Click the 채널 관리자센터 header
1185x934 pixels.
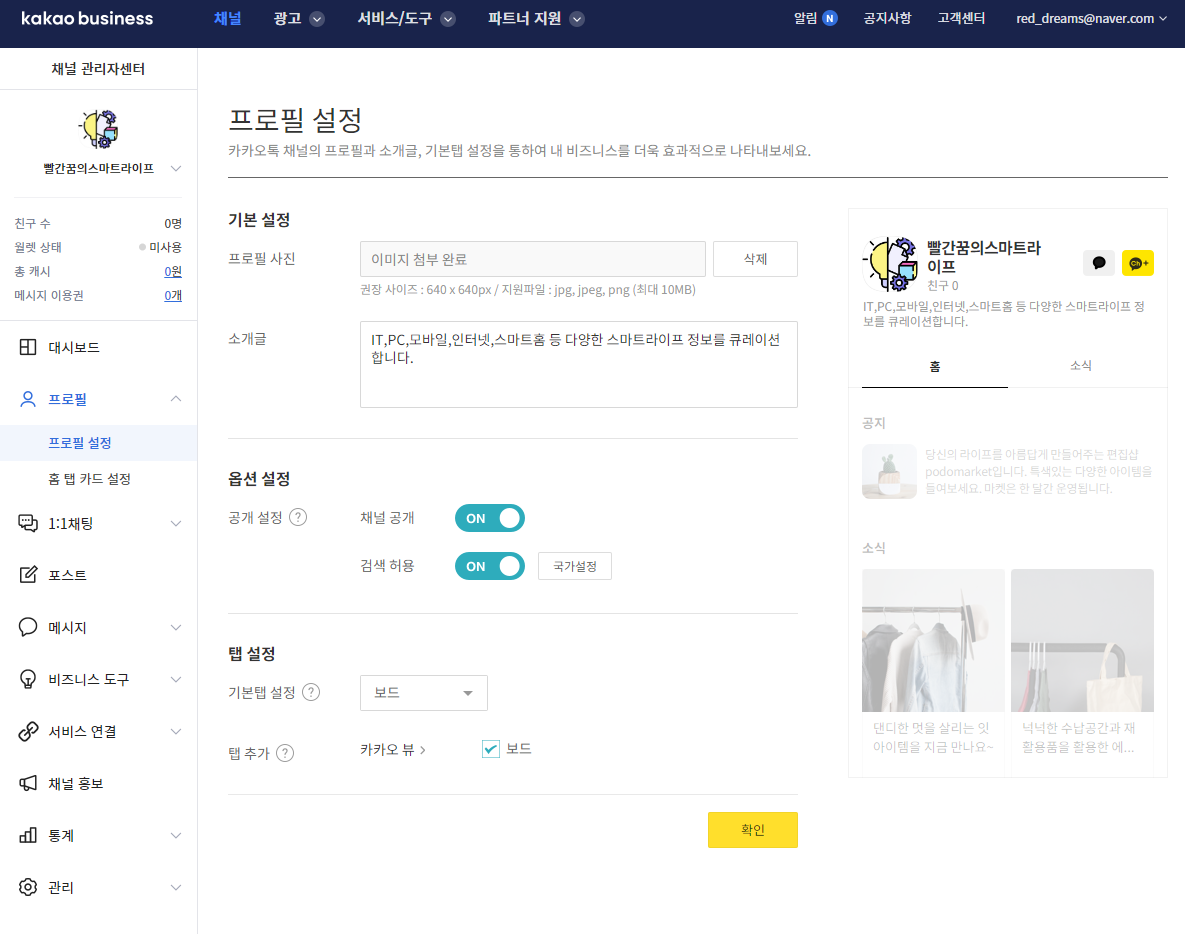(x=98, y=69)
